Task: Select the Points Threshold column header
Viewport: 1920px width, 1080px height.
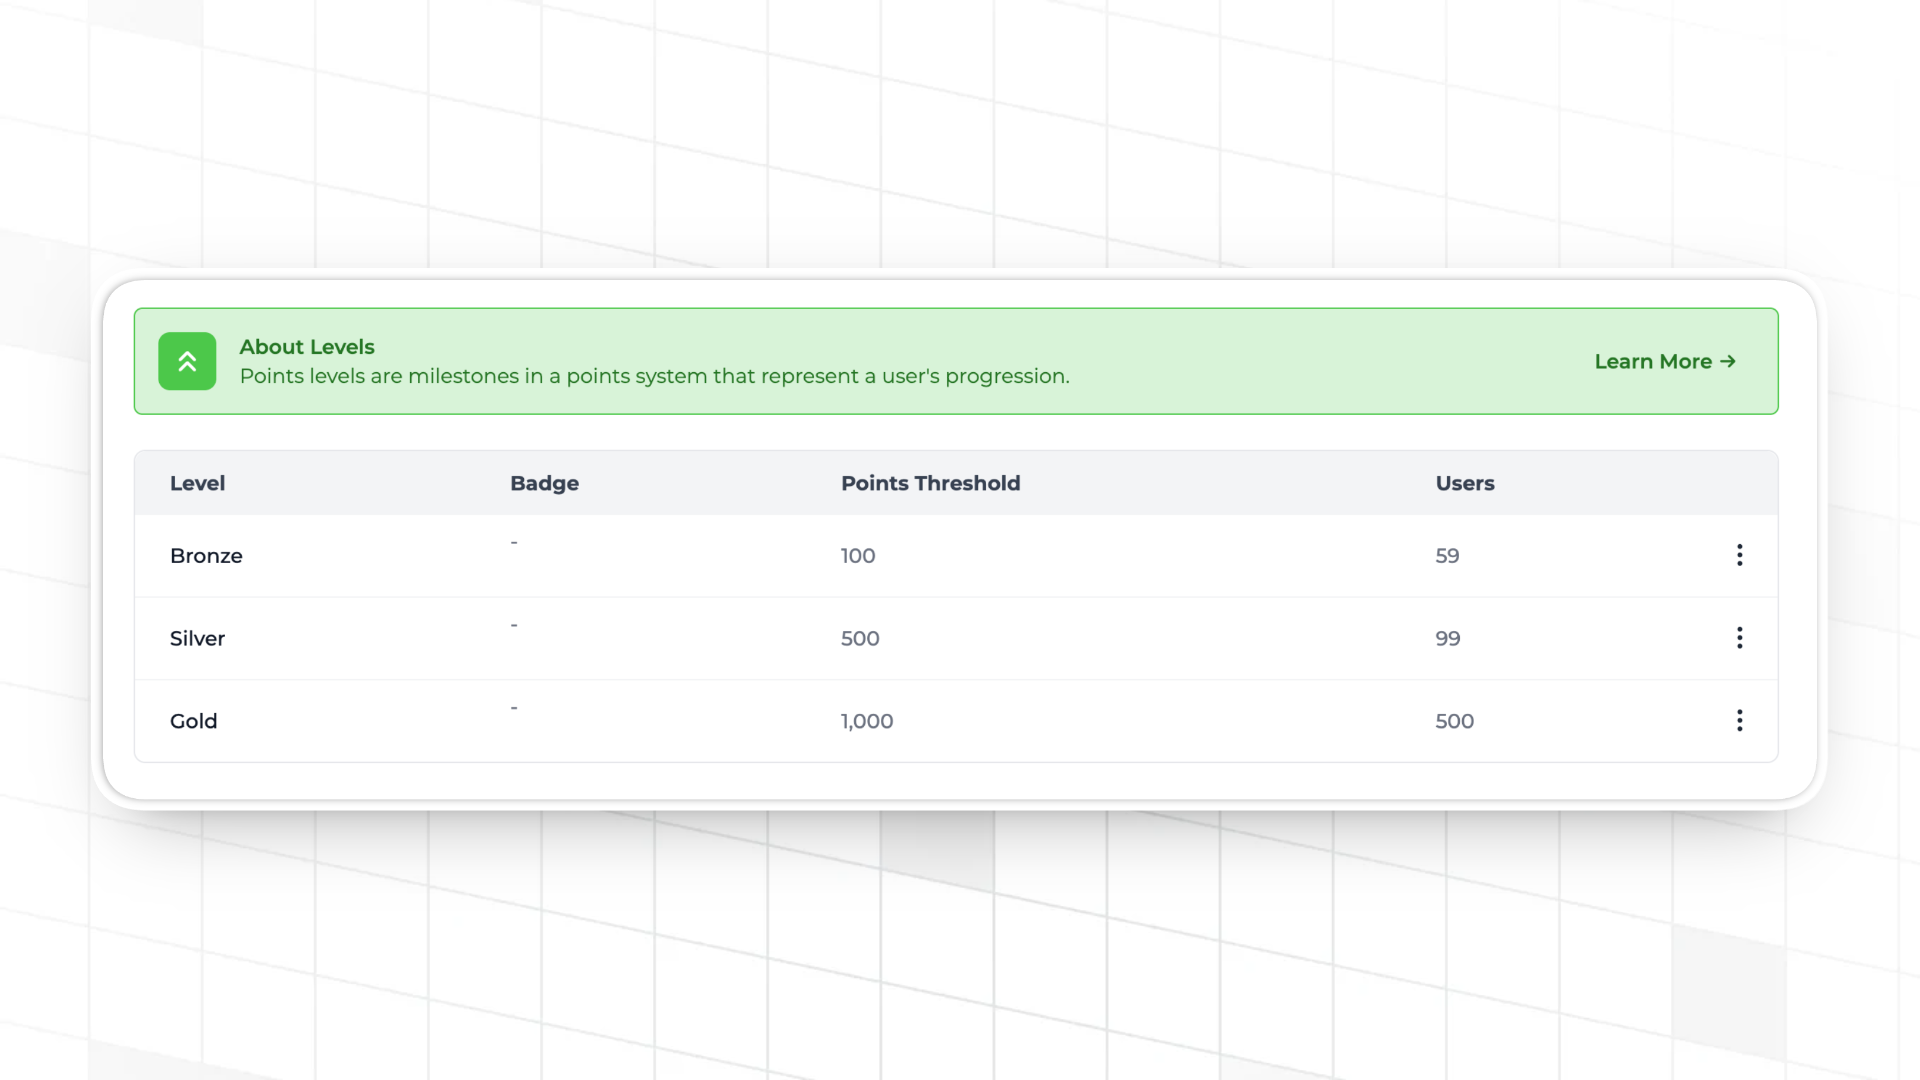Action: (931, 483)
